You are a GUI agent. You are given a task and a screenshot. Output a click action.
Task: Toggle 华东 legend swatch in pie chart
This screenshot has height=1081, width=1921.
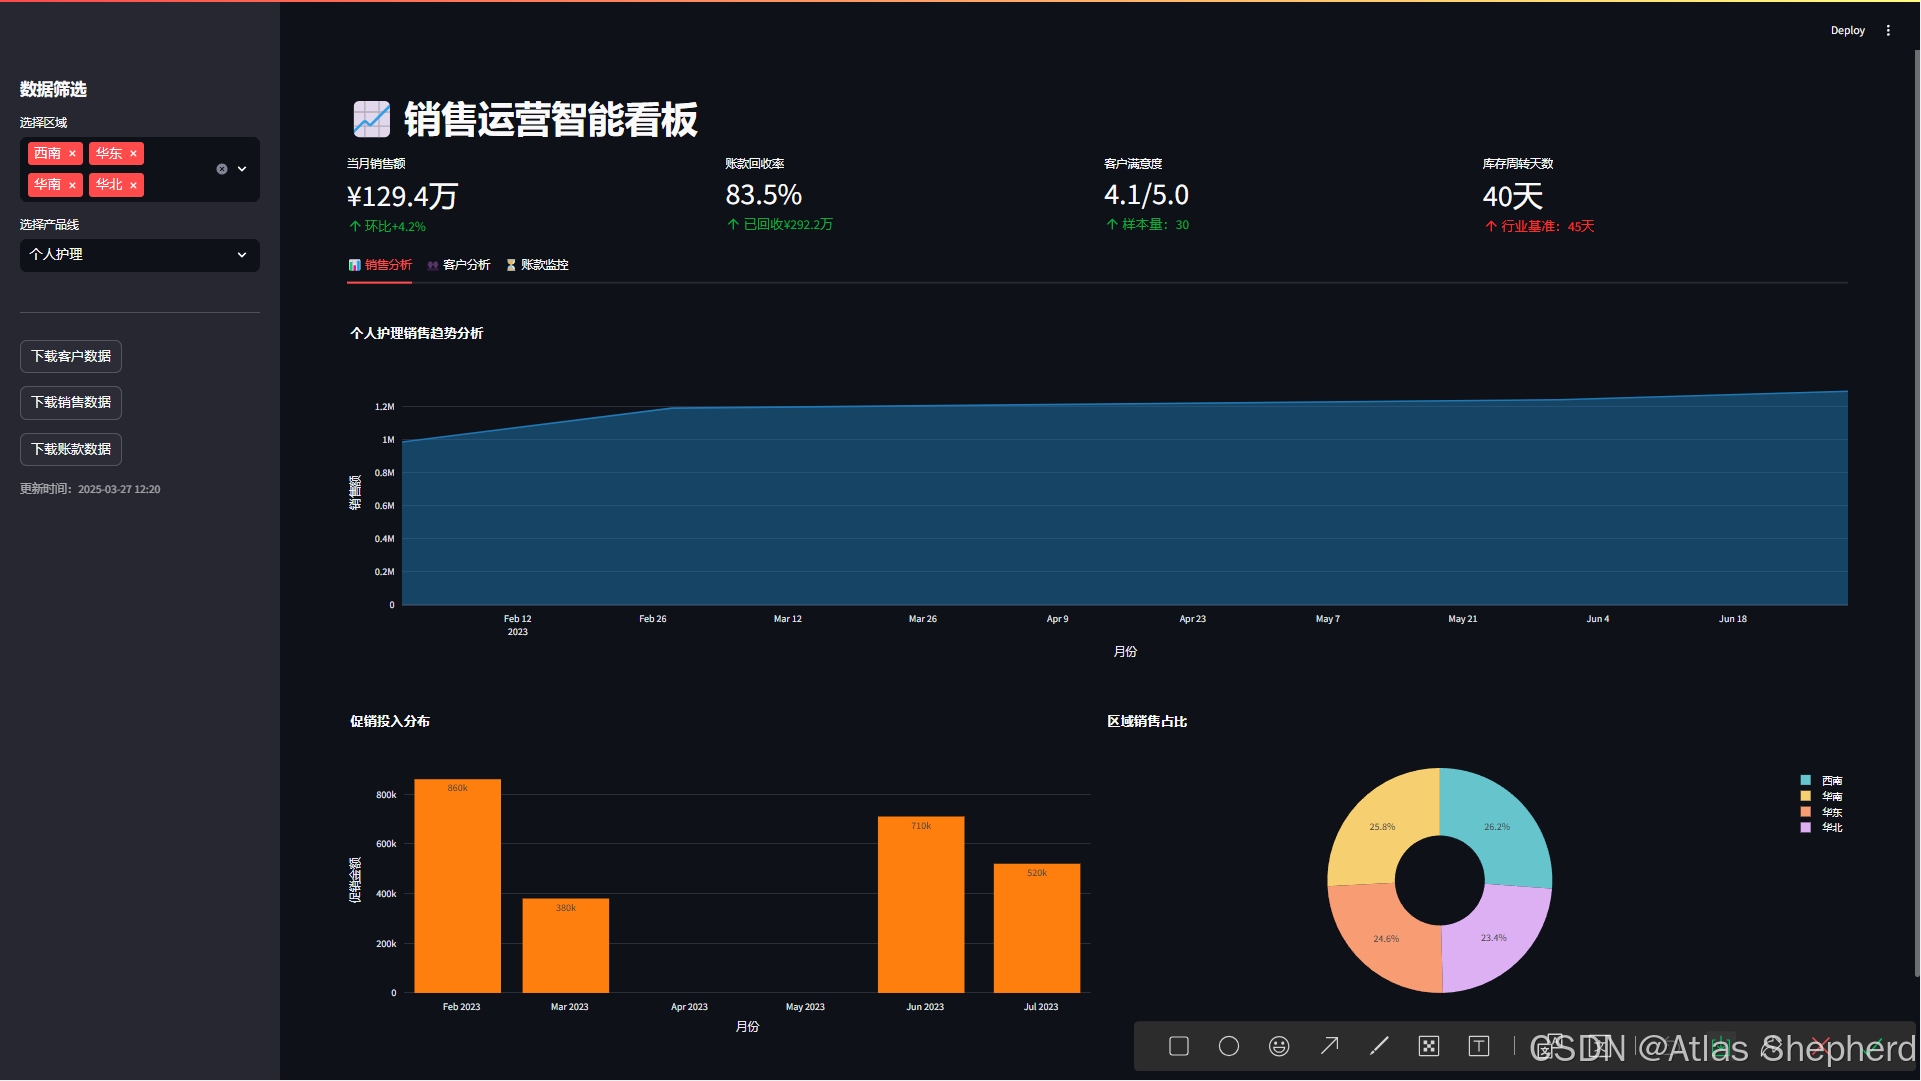click(x=1806, y=812)
